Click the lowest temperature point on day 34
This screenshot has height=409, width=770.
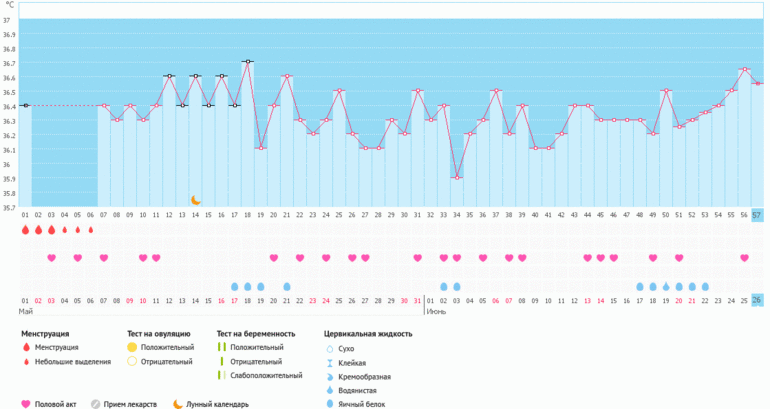point(457,177)
